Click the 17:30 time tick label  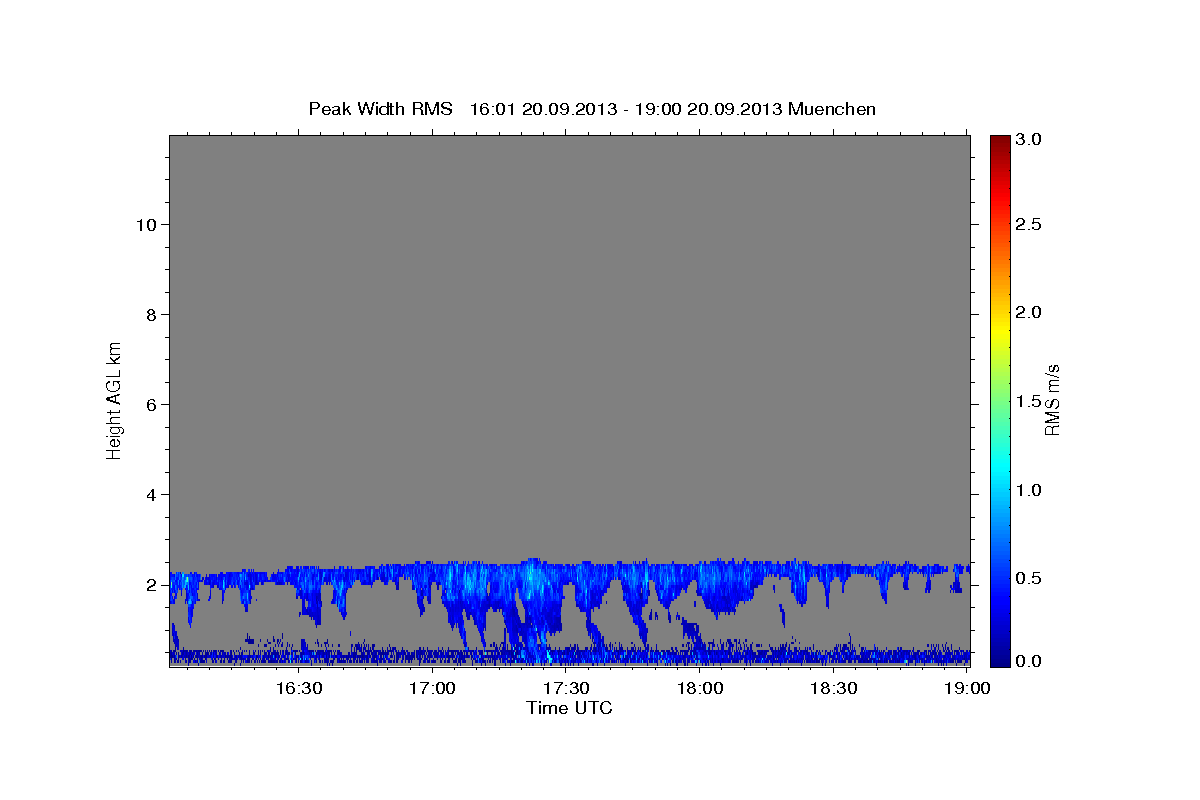point(566,688)
